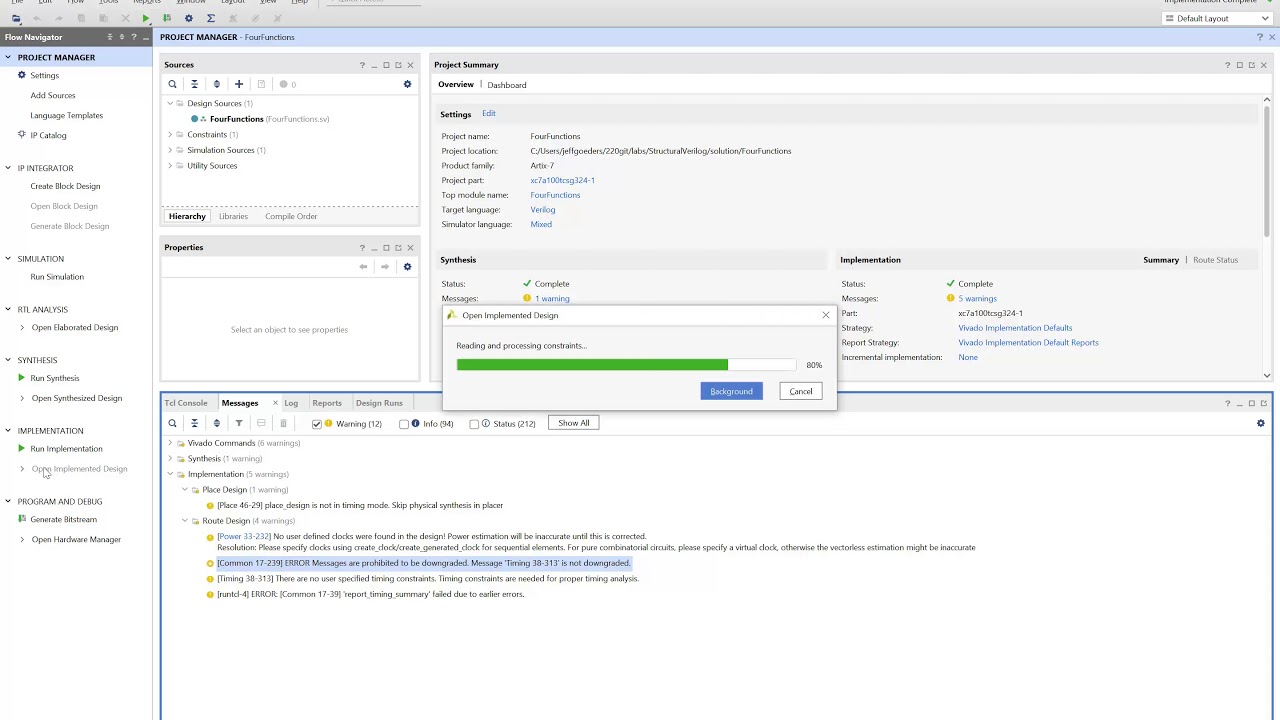Search within the Messages panel
Viewport: 1280px width, 720px height.
click(x=172, y=423)
